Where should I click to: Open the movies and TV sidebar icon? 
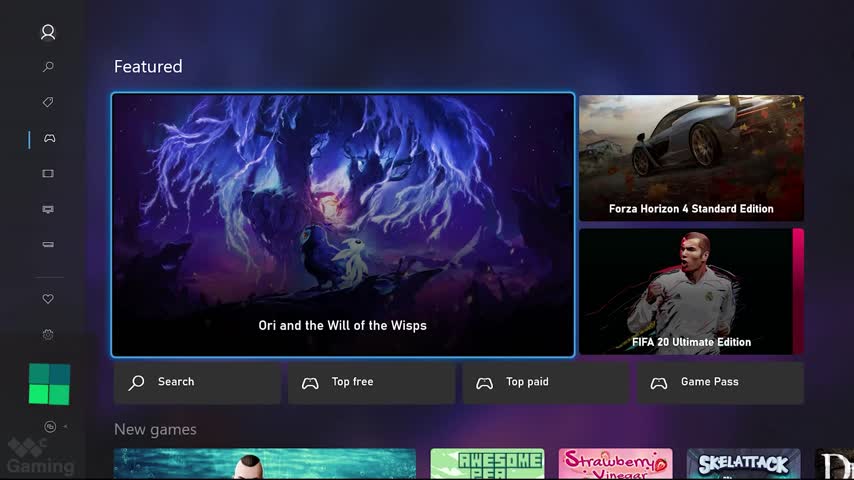[x=48, y=174]
